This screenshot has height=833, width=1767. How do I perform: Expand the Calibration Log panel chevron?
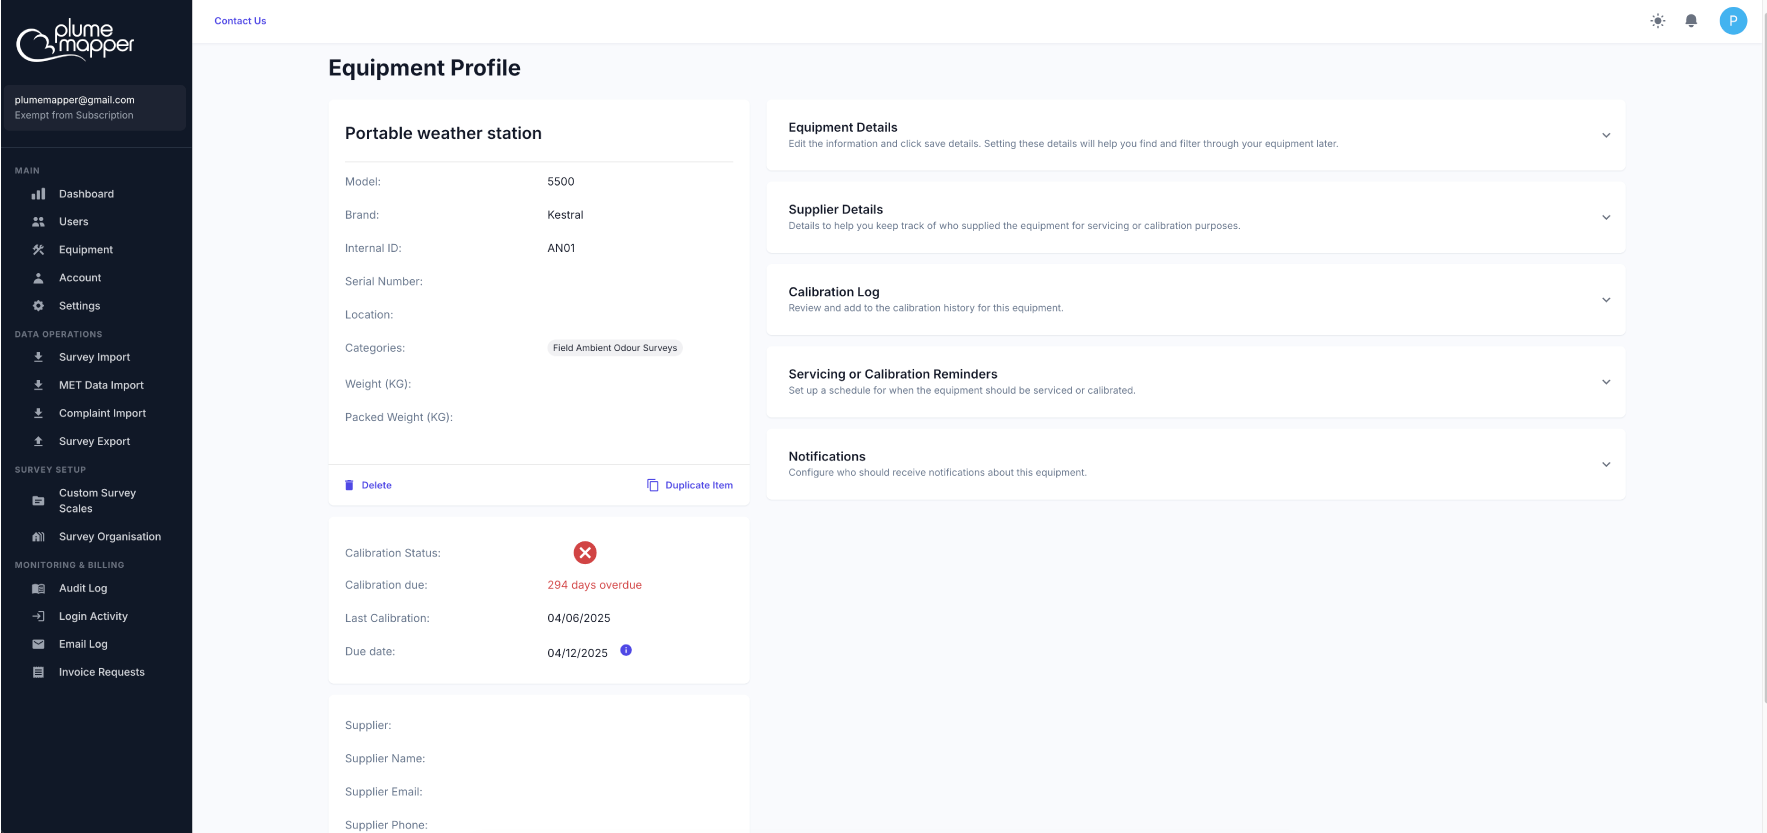(x=1606, y=300)
